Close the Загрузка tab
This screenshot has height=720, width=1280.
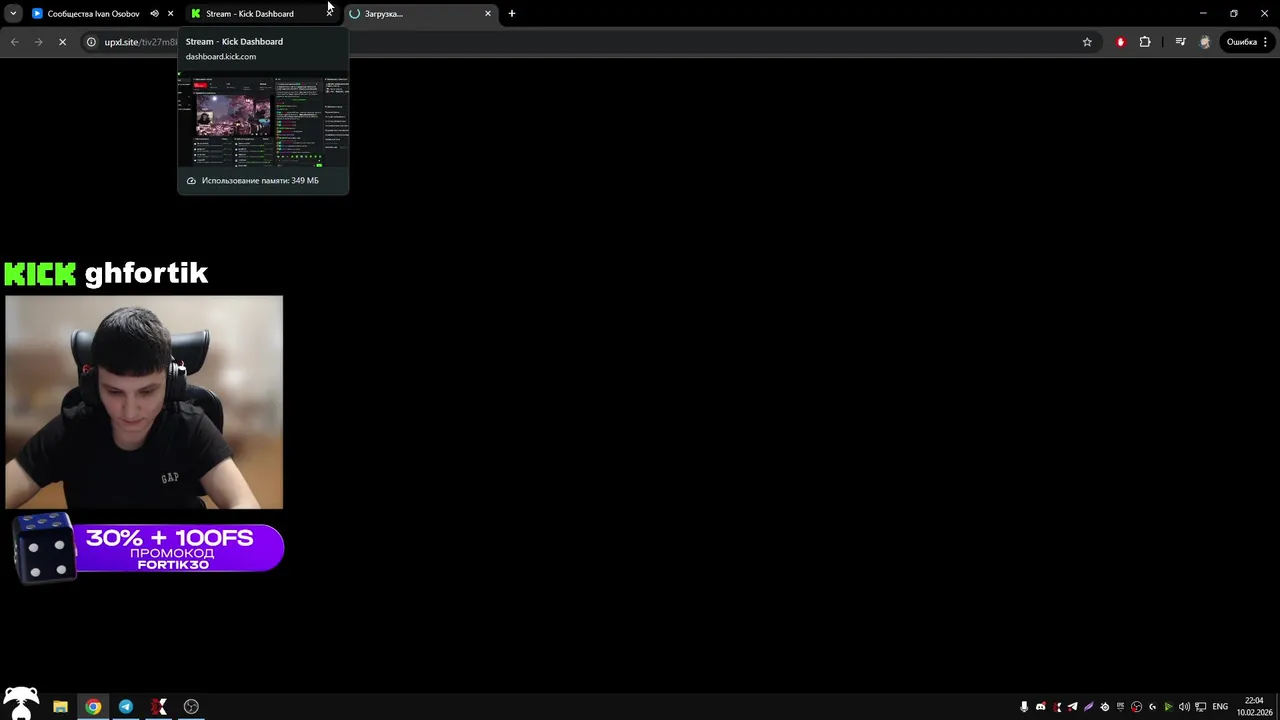point(488,13)
